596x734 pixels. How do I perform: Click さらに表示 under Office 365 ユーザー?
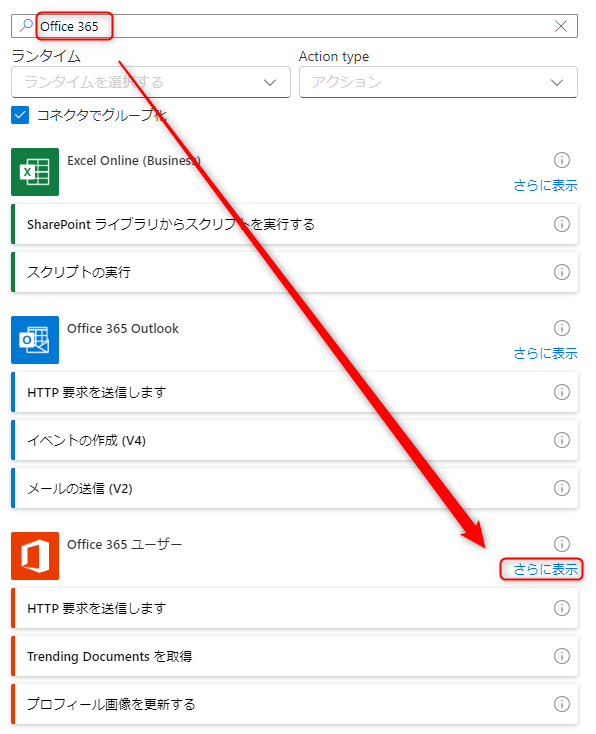(545, 570)
